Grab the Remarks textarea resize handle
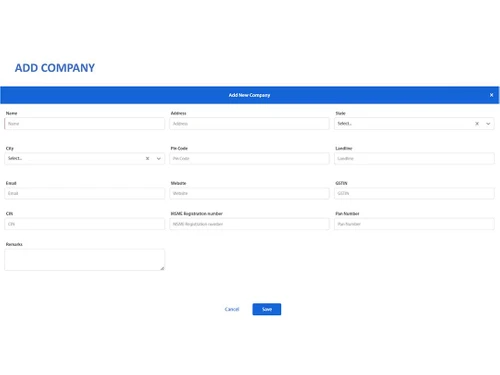This screenshot has width=500, height=375. coord(162,268)
